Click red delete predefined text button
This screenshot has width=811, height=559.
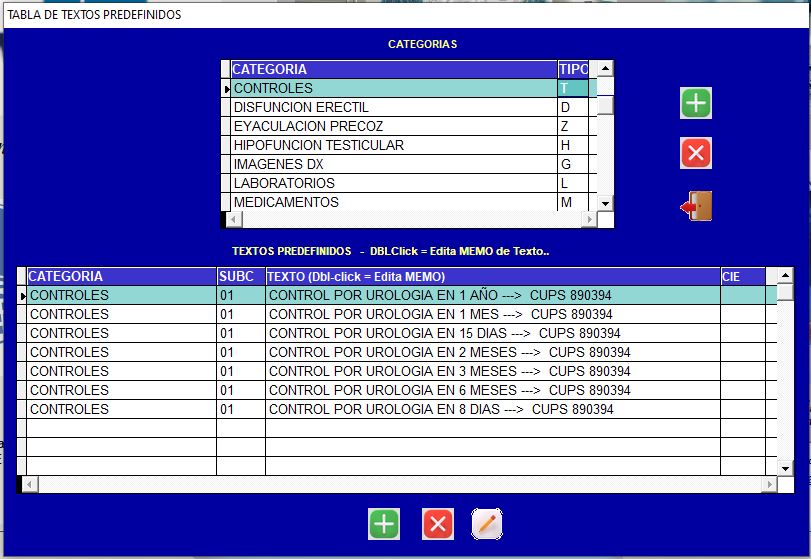(x=438, y=524)
